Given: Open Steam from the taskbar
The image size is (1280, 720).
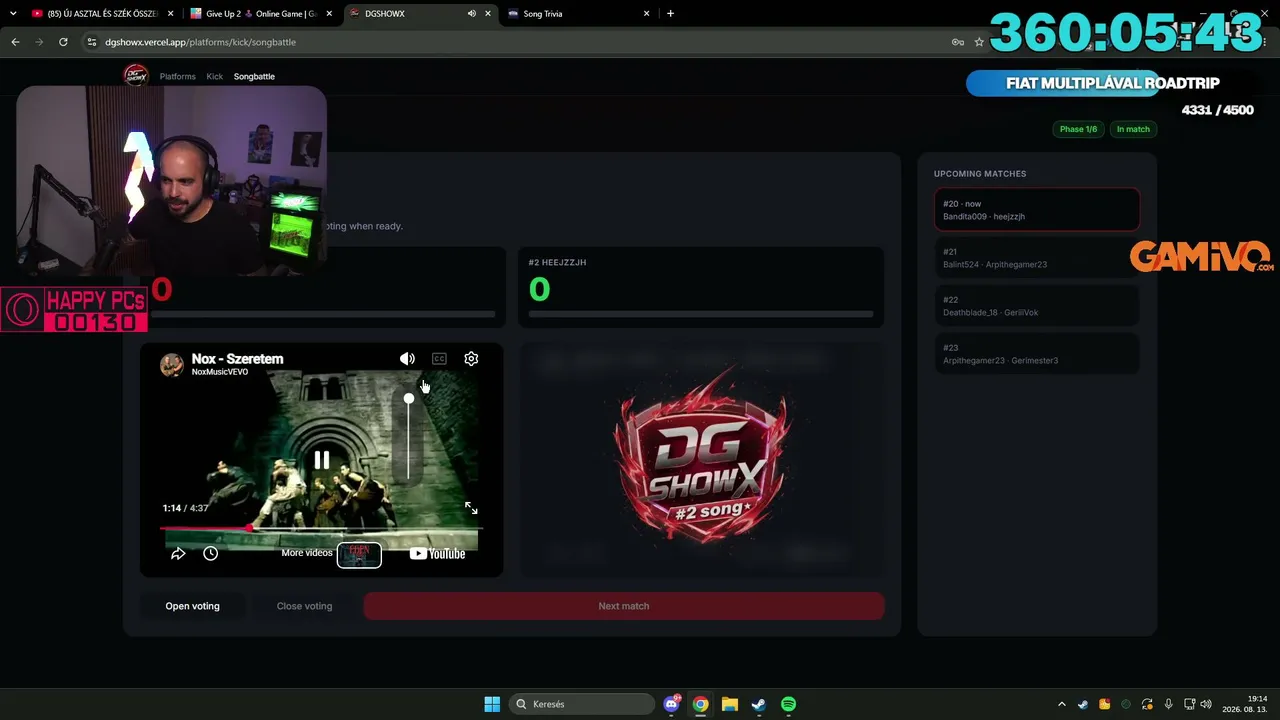Looking at the screenshot, I should tap(759, 704).
